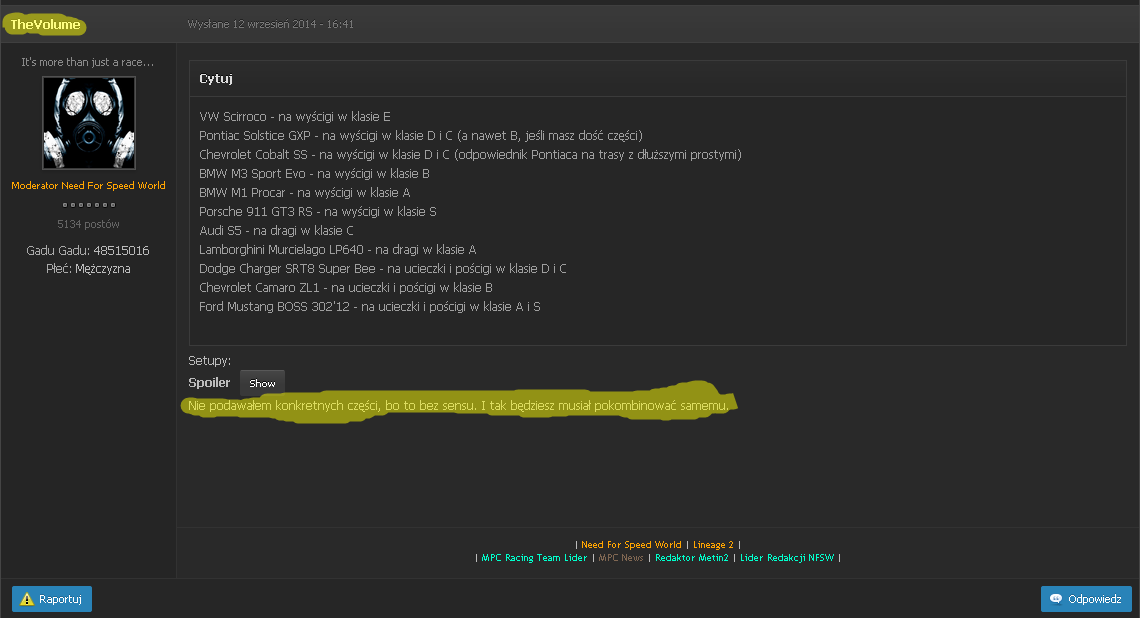Viewport: 1140px width, 618px height.
Task: Open the Redaktor Metin2 link
Action: (691, 558)
